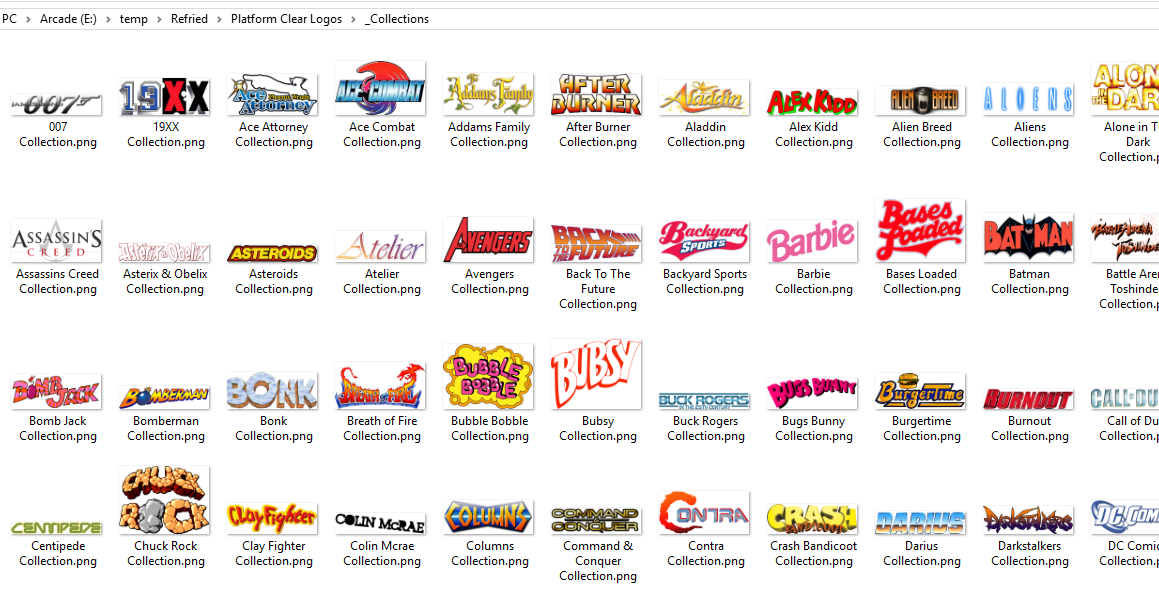Select the Bubble Bobble logo thumbnail
Image resolution: width=1159 pixels, height=590 pixels.
[488, 376]
